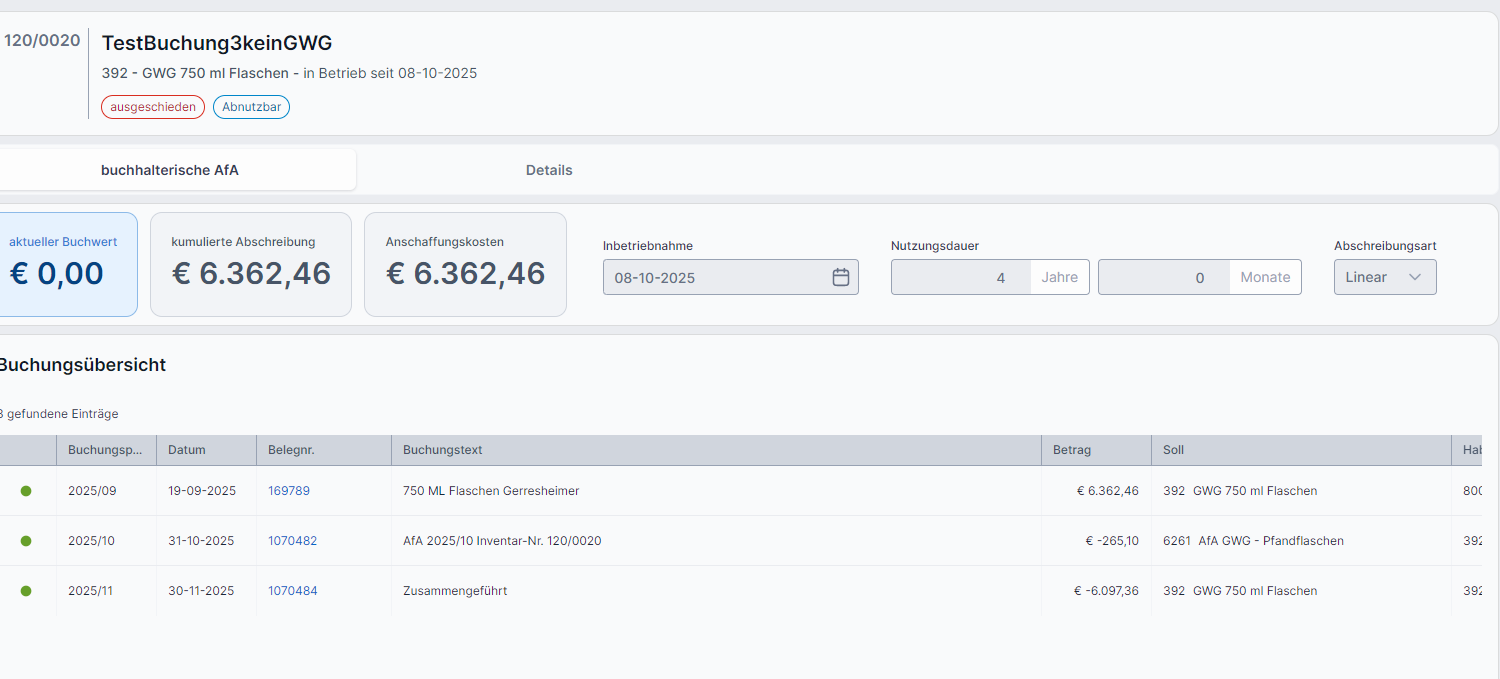Click the Buchungstext column header

[443, 450]
